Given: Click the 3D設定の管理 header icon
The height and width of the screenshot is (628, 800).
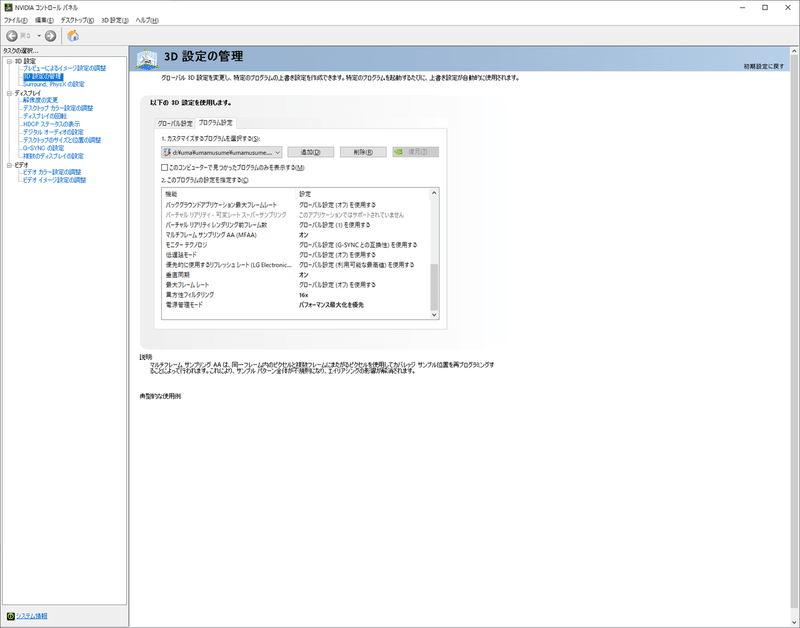Looking at the screenshot, I should pos(147,59).
